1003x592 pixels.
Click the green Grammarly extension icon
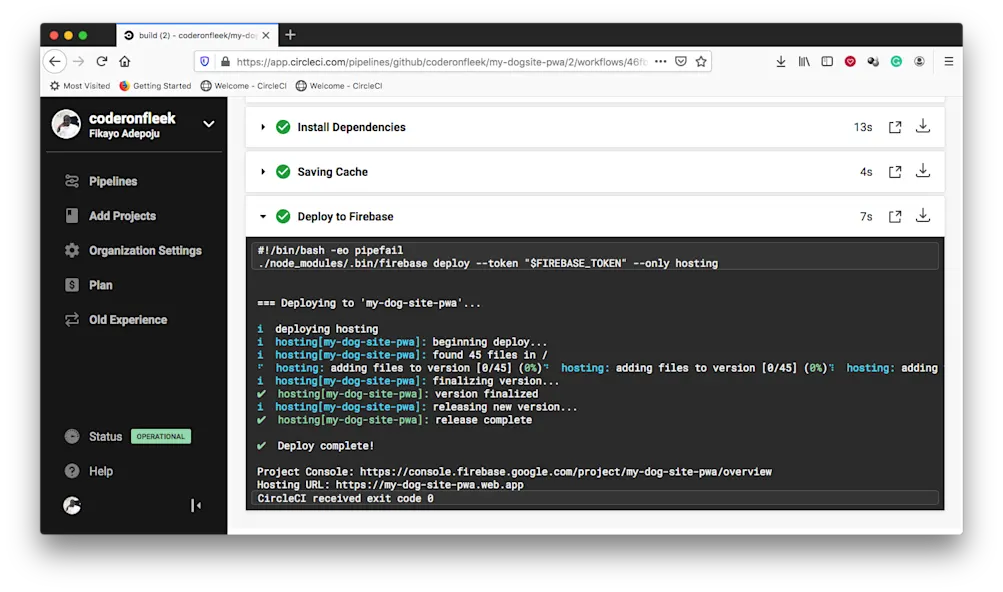[896, 61]
